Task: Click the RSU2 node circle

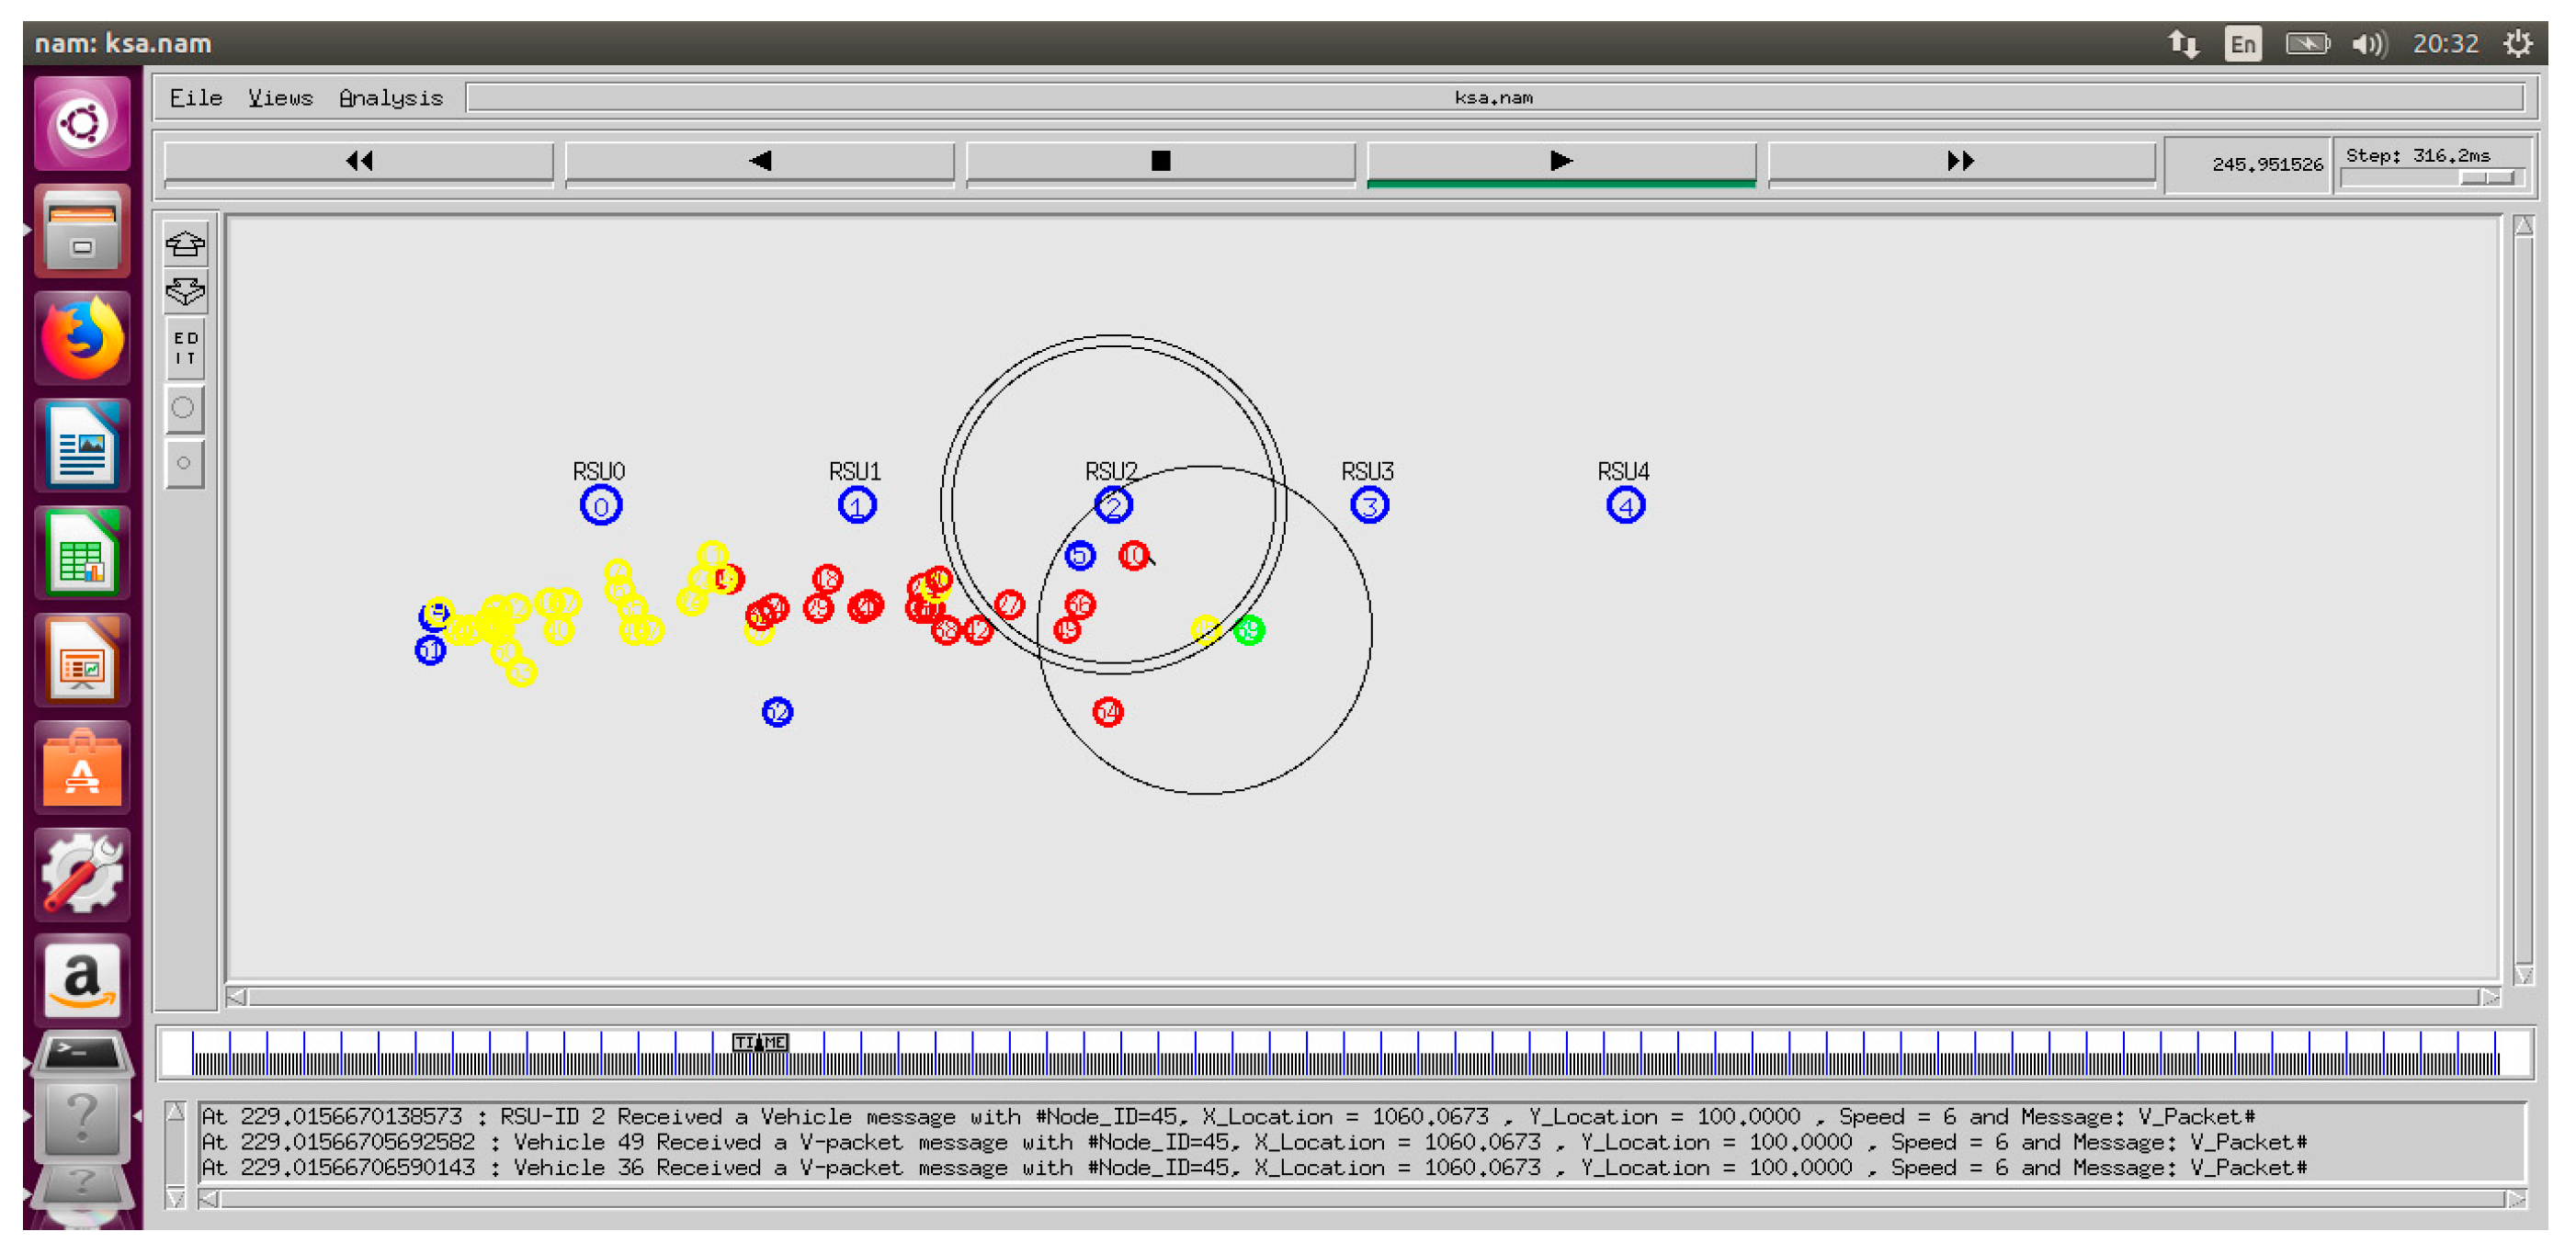Action: click(x=1113, y=506)
